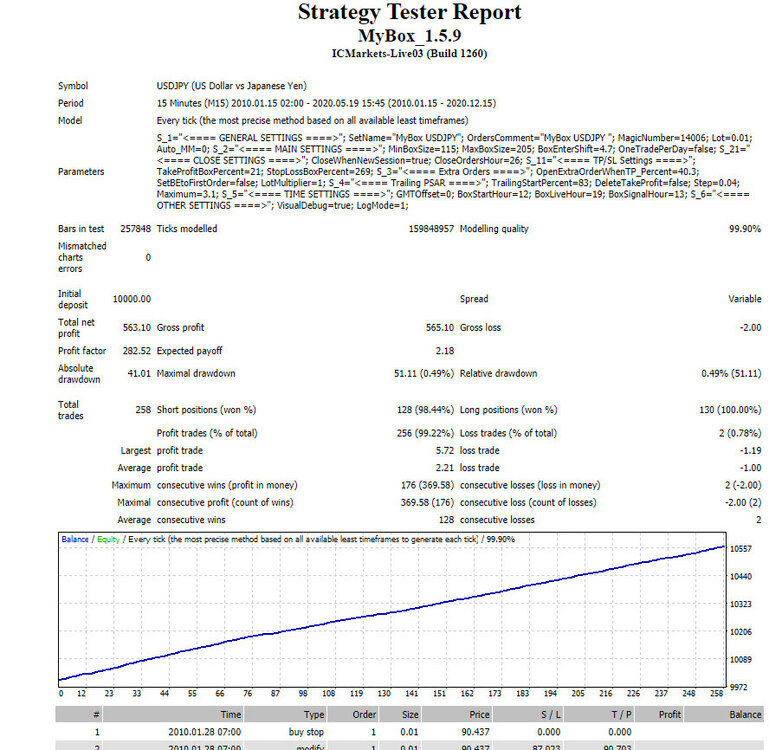This screenshot has width=769, height=750.
Task: Select the ticks modelled value 159848957
Action: 431,229
